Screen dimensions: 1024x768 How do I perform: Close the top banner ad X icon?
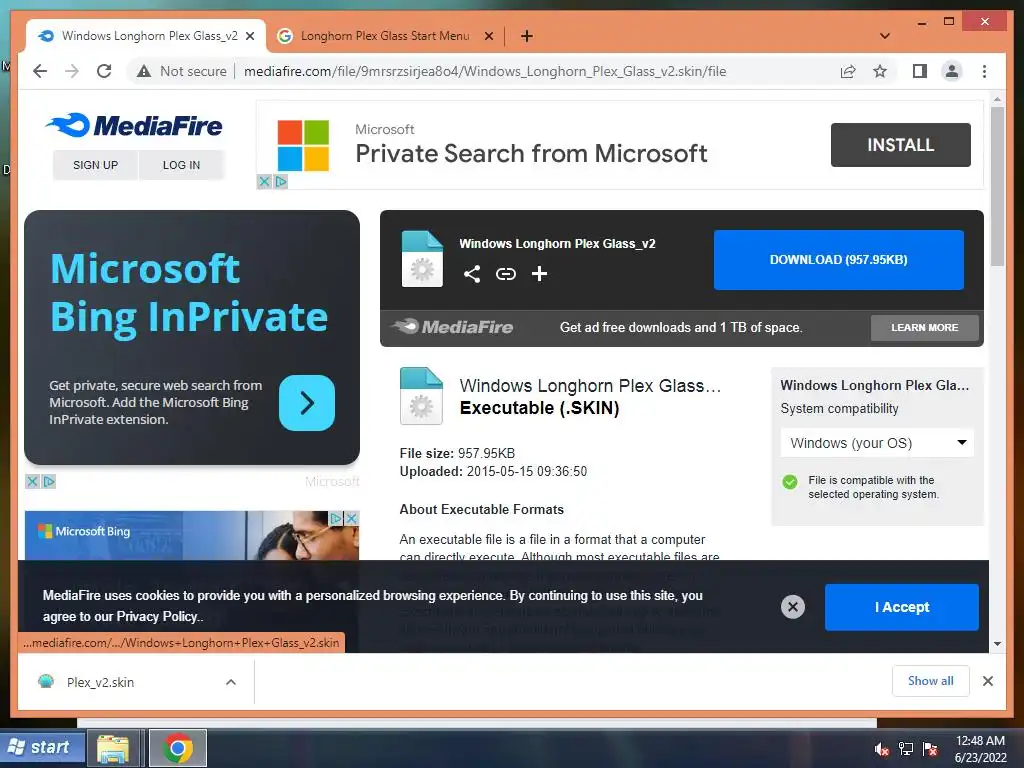(264, 182)
